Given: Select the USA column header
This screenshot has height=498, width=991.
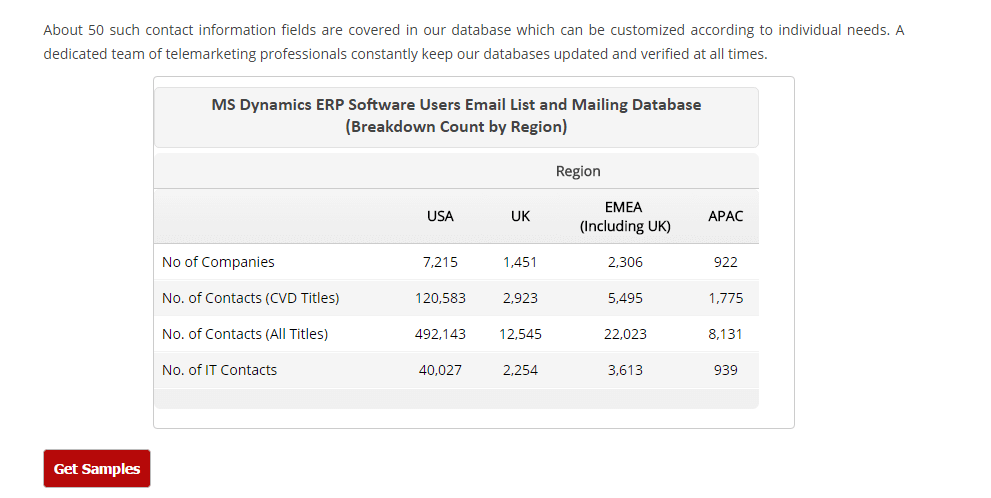Looking at the screenshot, I should click(x=440, y=216).
